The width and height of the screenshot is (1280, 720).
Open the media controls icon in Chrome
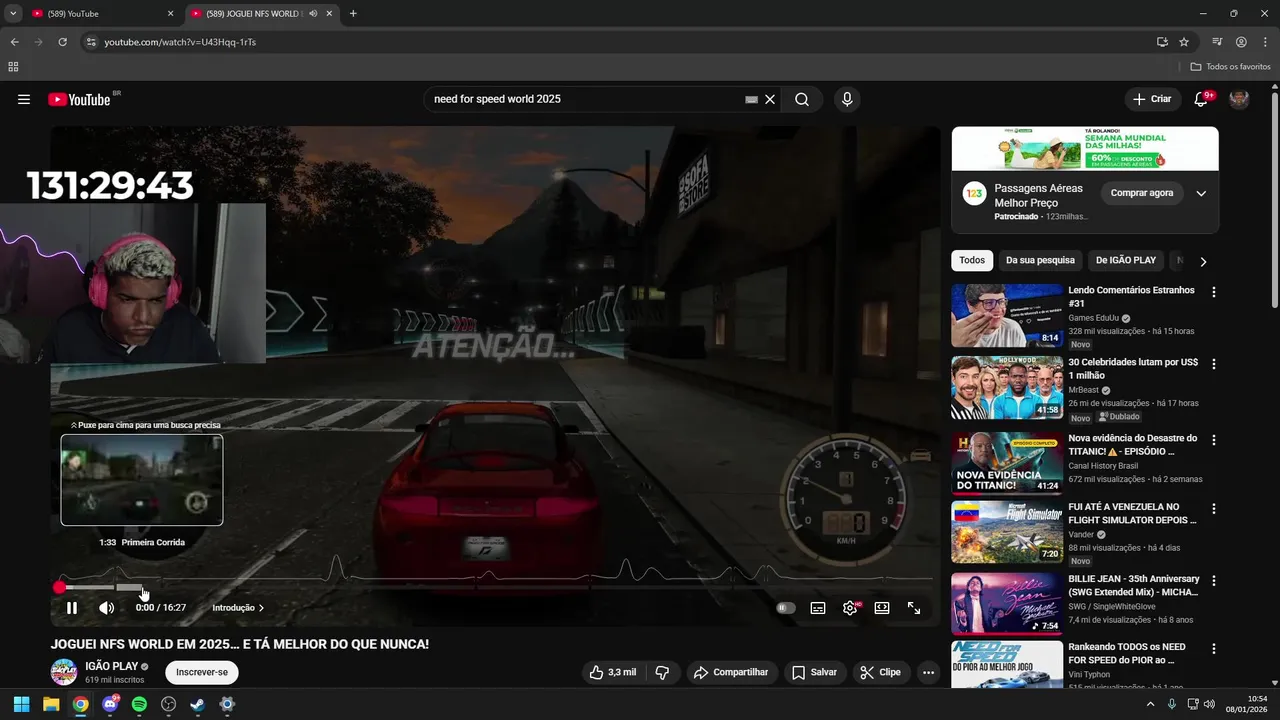coord(1217,42)
